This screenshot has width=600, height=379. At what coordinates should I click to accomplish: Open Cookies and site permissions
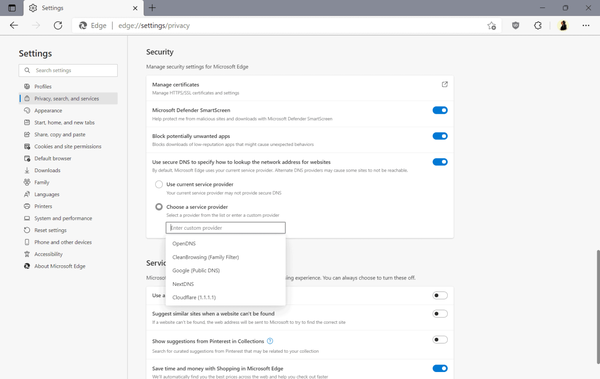pyautogui.click(x=68, y=146)
